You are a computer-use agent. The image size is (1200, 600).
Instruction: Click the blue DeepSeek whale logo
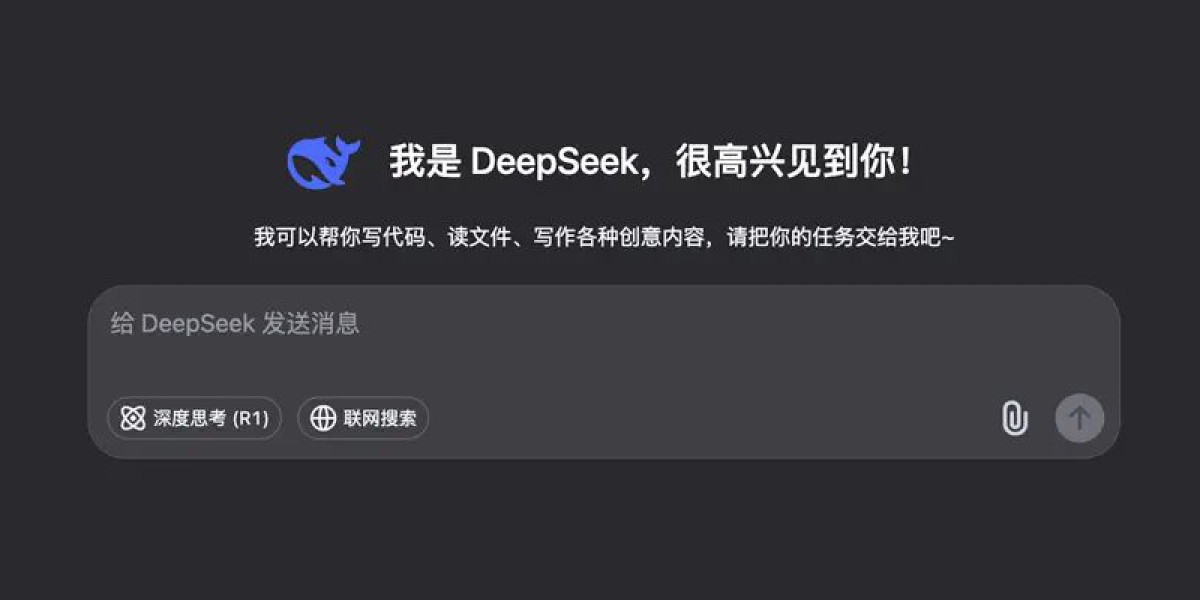(x=318, y=161)
